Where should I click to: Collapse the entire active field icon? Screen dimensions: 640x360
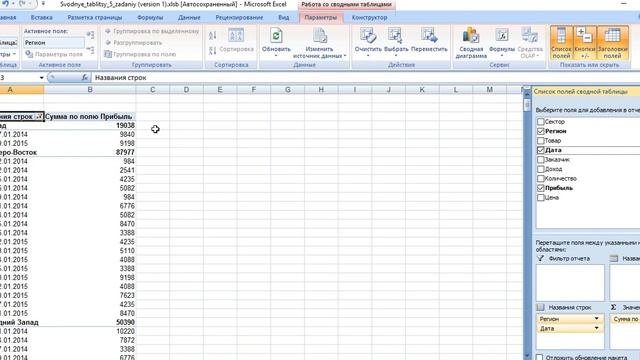point(90,50)
